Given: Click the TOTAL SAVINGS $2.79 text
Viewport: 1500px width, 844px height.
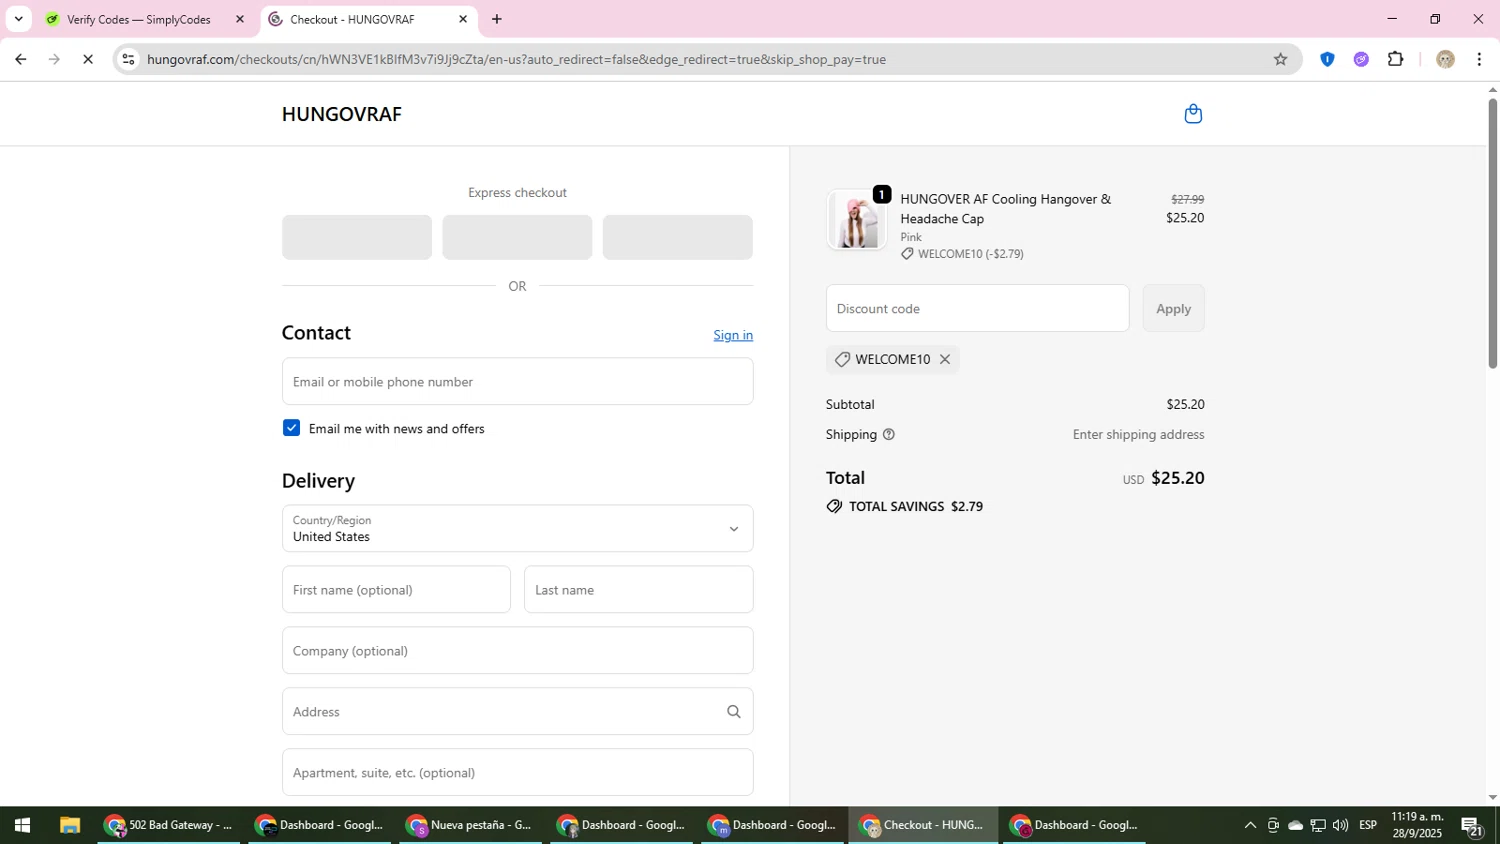Looking at the screenshot, I should coord(915,507).
